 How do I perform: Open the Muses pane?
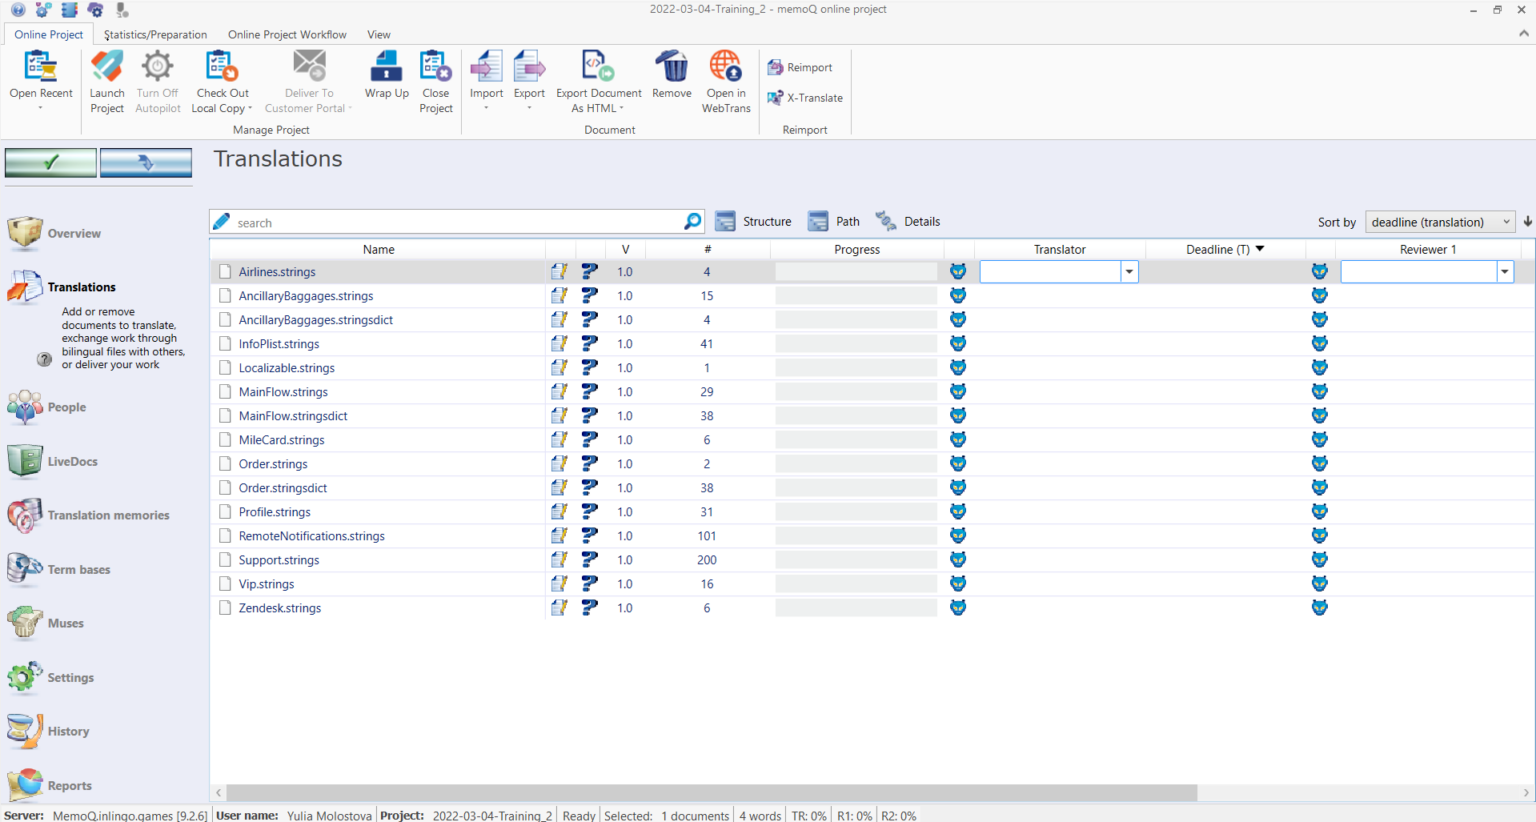point(46,623)
